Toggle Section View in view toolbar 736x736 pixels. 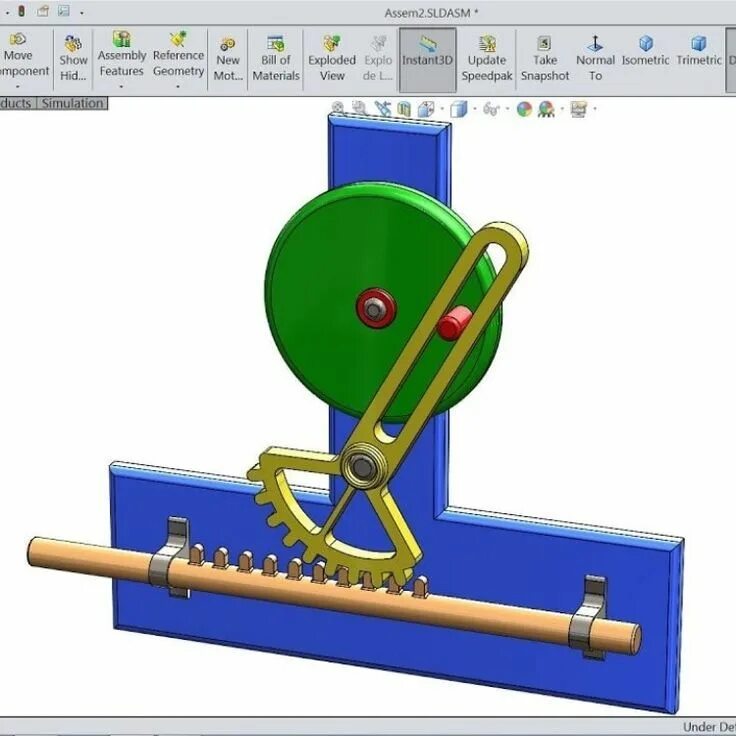point(404,109)
